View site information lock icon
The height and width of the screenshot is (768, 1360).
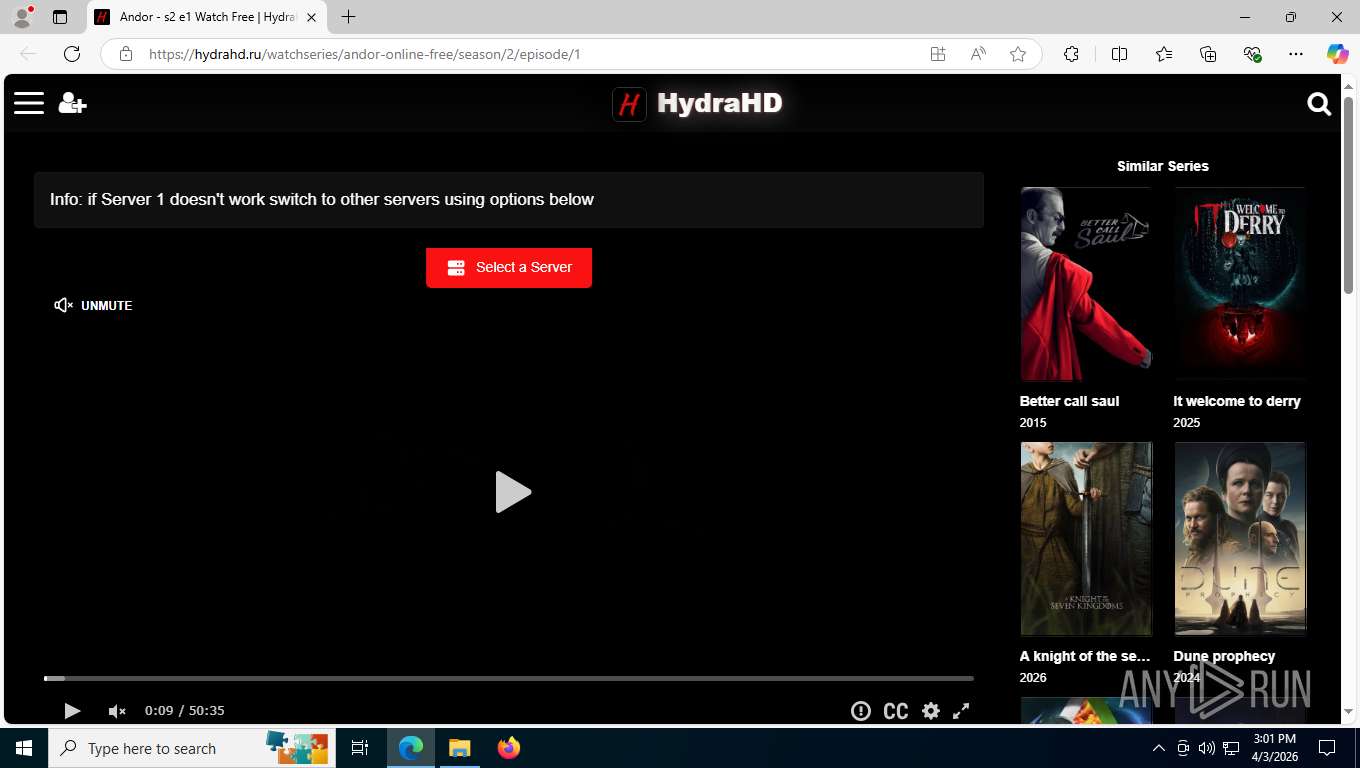(126, 54)
